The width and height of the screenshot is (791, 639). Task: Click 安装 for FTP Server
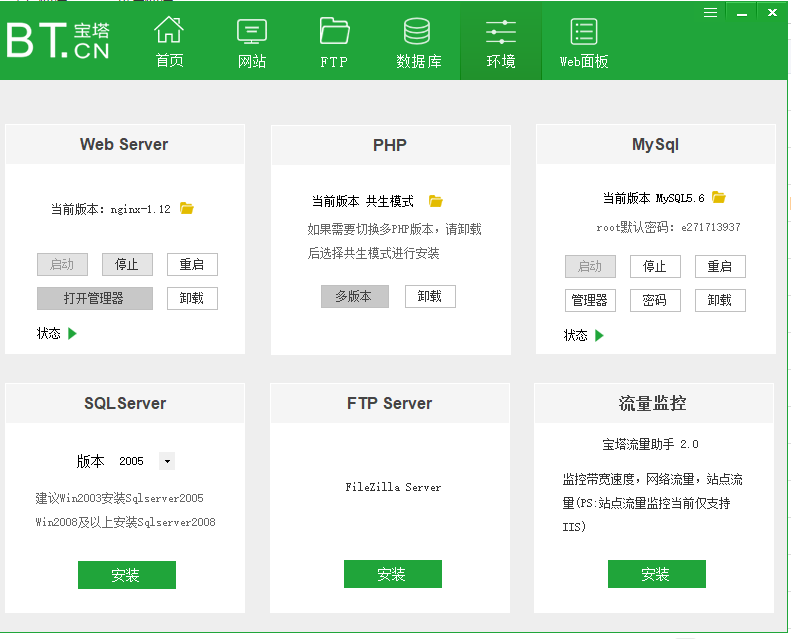[x=392, y=573]
